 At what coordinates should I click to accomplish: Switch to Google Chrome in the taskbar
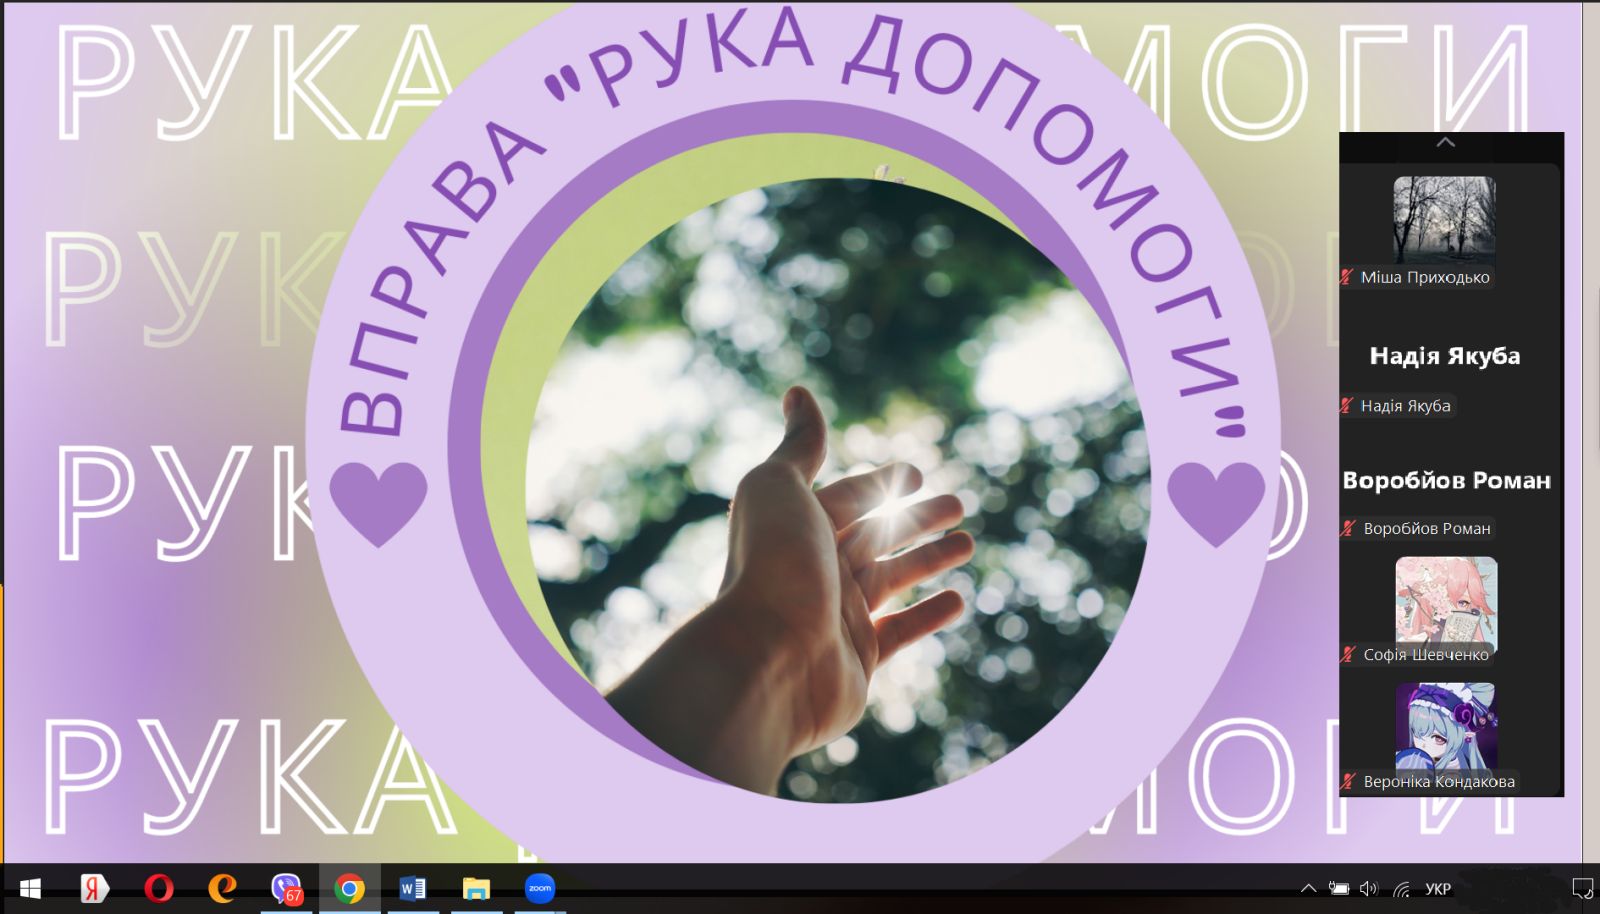coord(349,888)
